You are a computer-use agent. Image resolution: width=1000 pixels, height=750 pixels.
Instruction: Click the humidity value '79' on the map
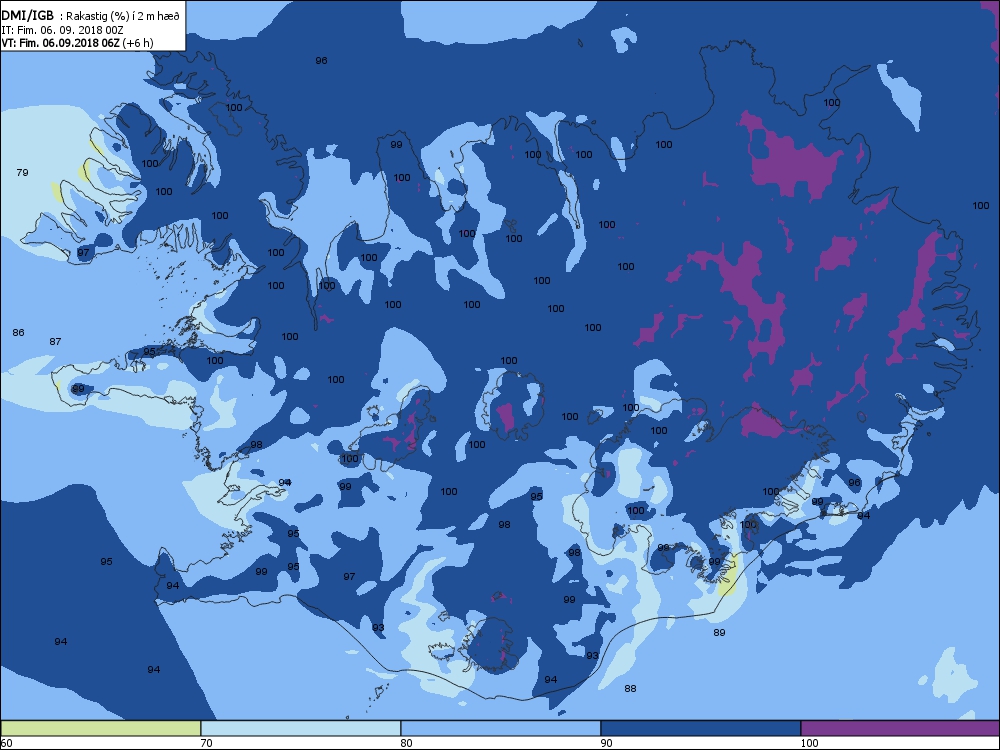point(22,172)
